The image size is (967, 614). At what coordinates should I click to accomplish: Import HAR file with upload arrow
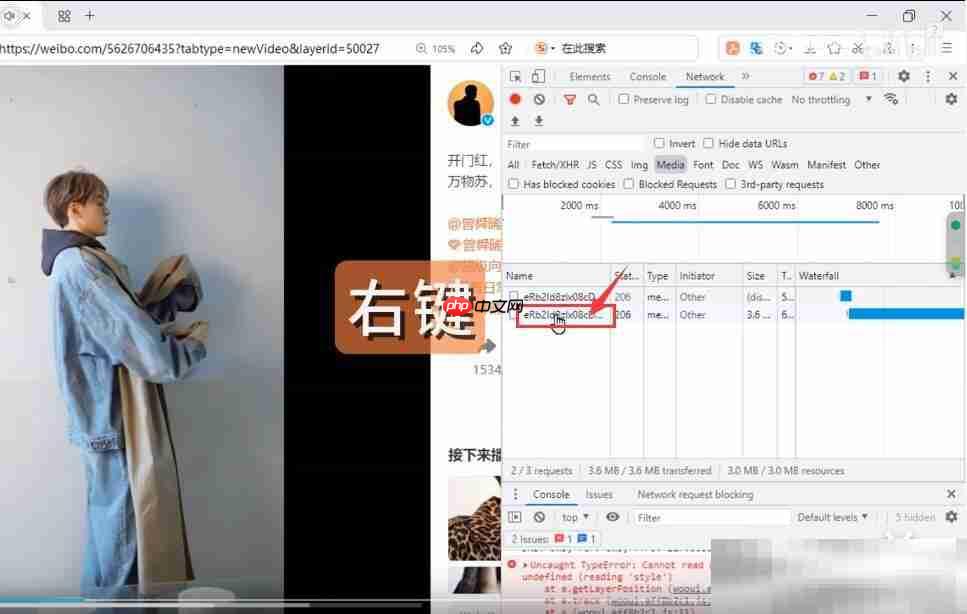tap(516, 121)
